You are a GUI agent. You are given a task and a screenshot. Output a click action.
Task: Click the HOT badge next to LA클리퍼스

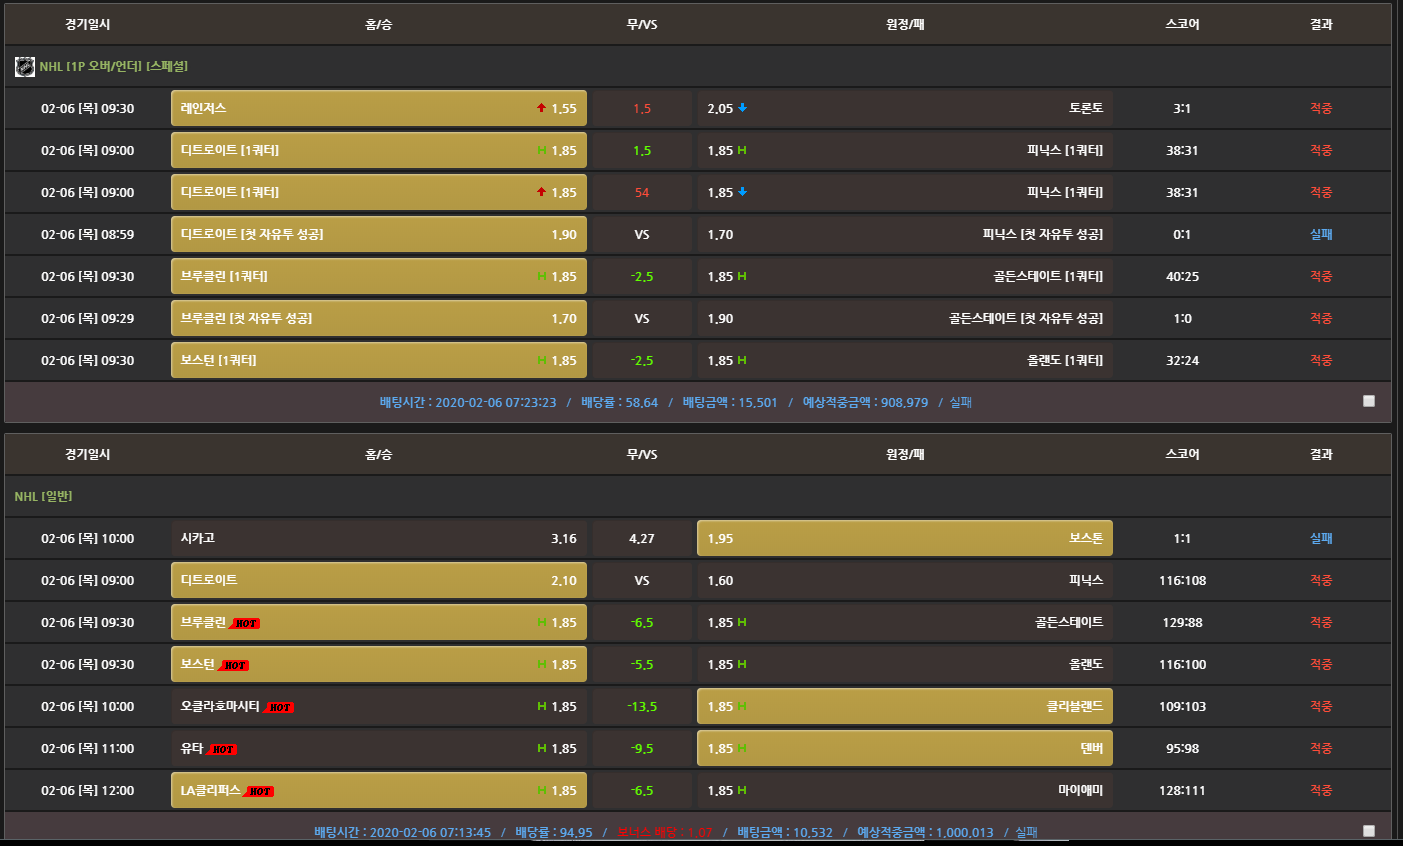coord(259,791)
